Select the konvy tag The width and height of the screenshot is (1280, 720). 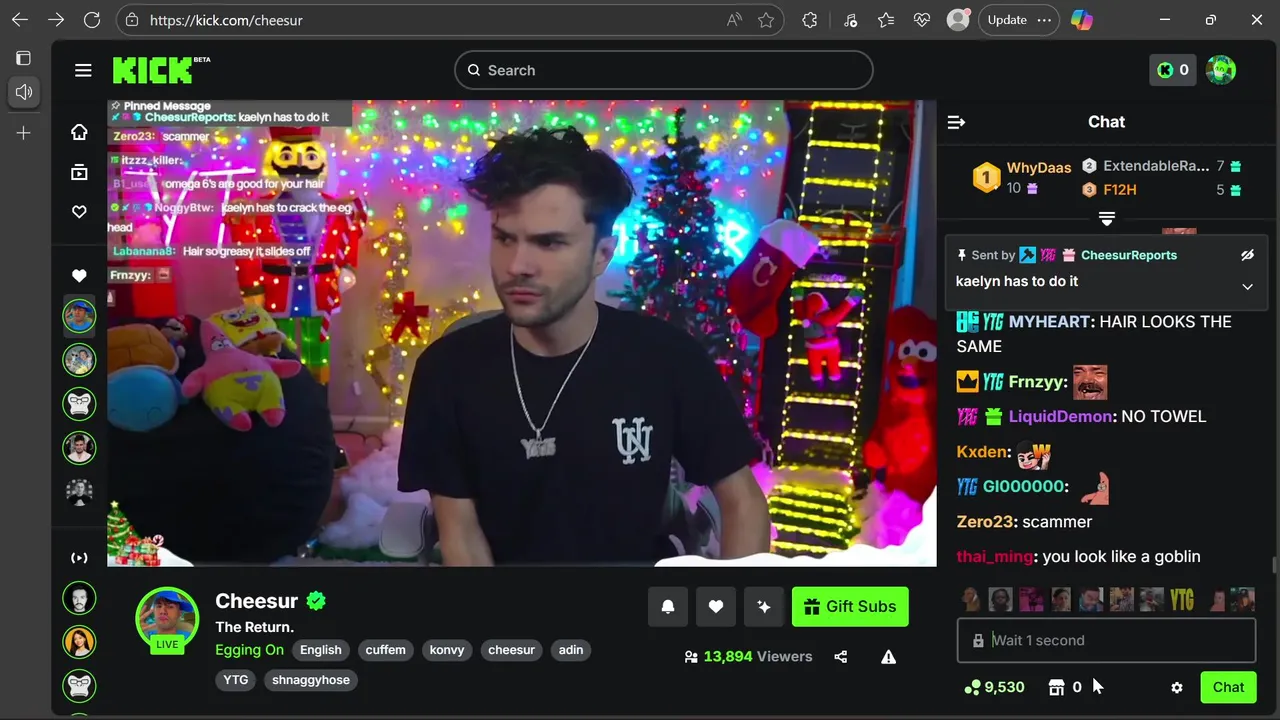[x=447, y=650]
